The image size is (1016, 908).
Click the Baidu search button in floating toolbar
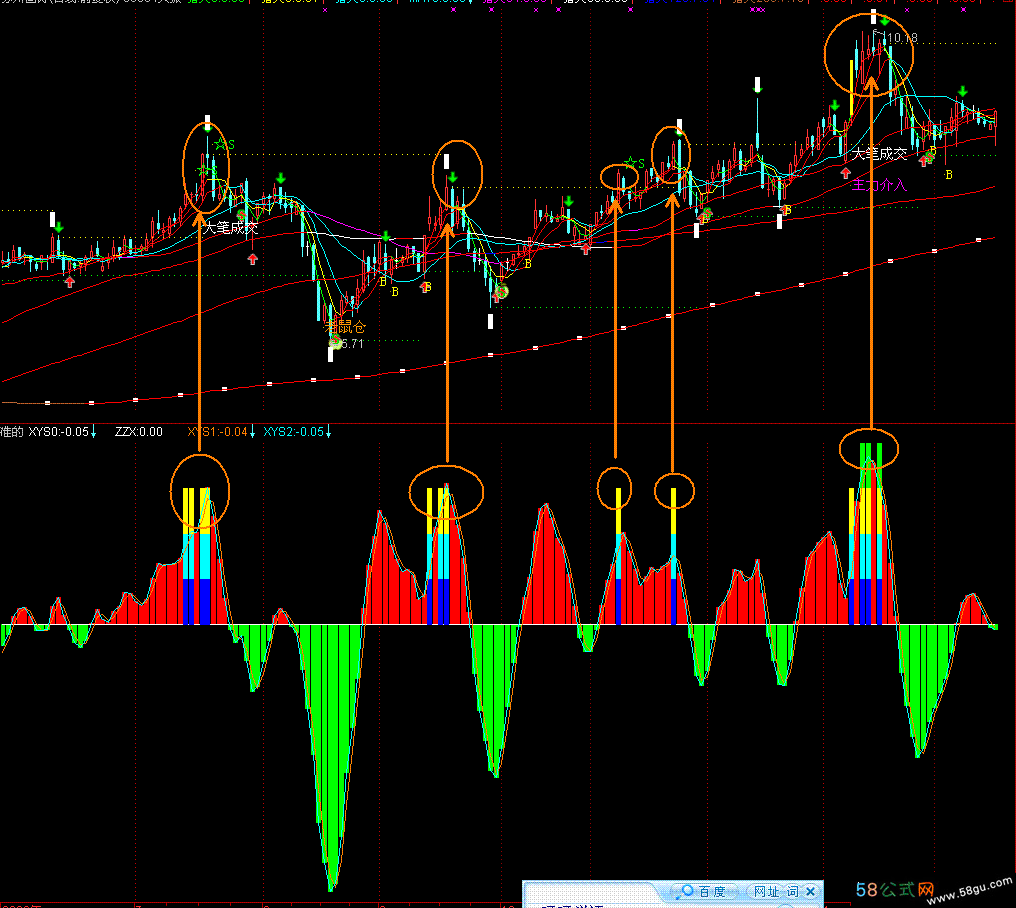704,891
